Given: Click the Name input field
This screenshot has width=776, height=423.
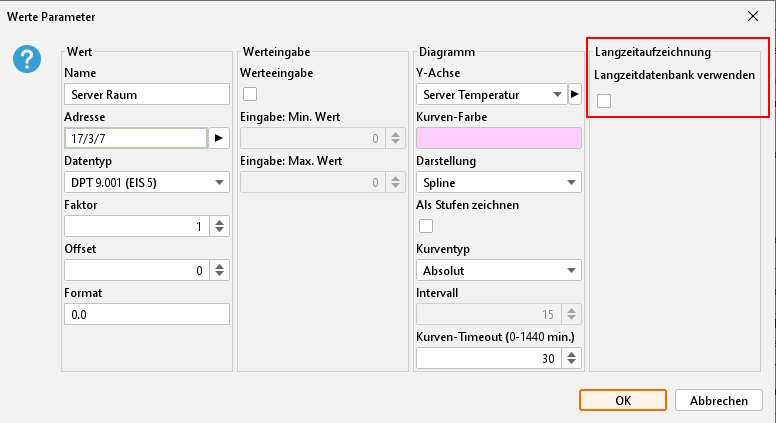Looking at the screenshot, I should pos(147,95).
